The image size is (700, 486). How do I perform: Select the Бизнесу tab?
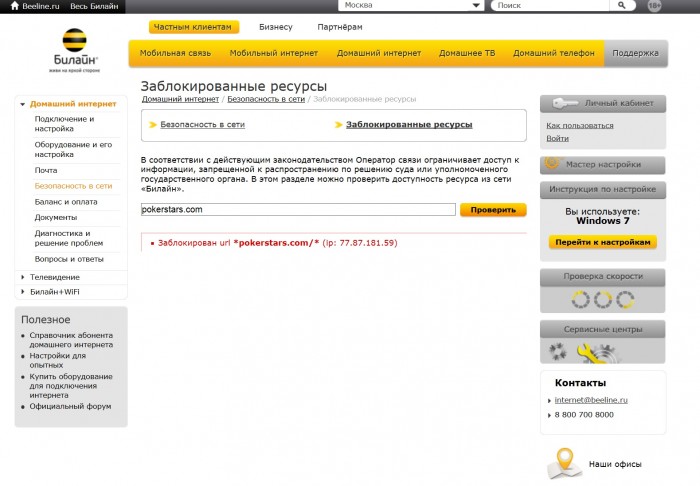coord(276,27)
